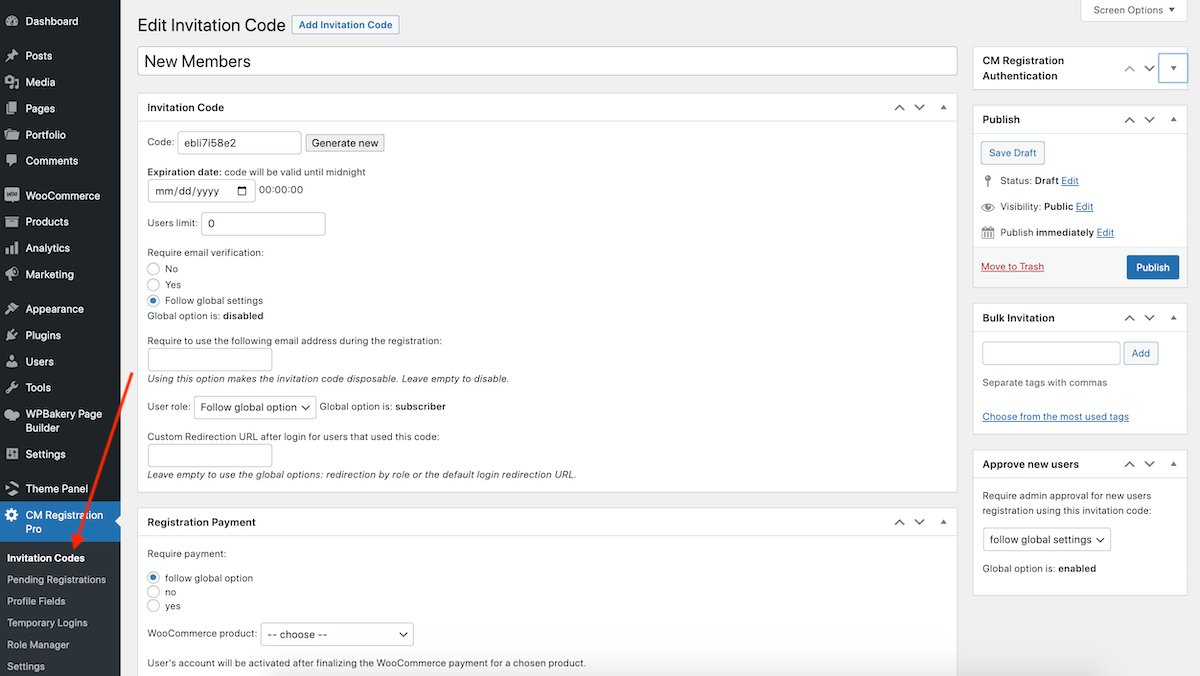Viewport: 1200px width, 676px height.
Task: Click the Appearance paintbrush icon
Action: click(x=12, y=309)
